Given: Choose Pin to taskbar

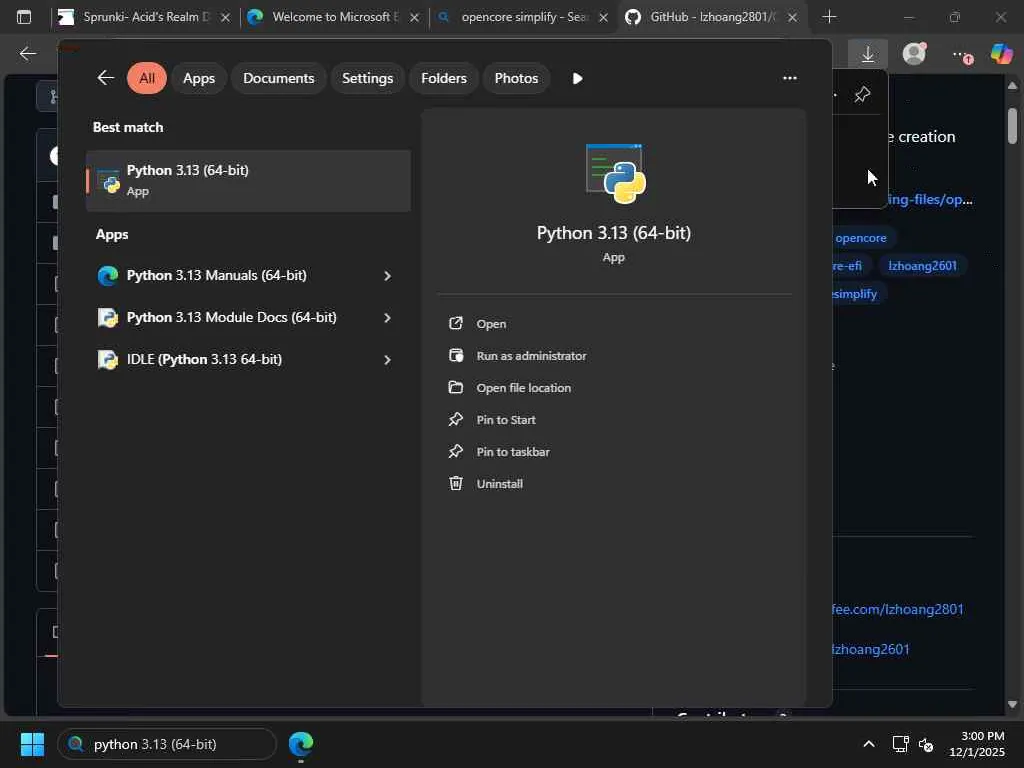Looking at the screenshot, I should point(513,452).
